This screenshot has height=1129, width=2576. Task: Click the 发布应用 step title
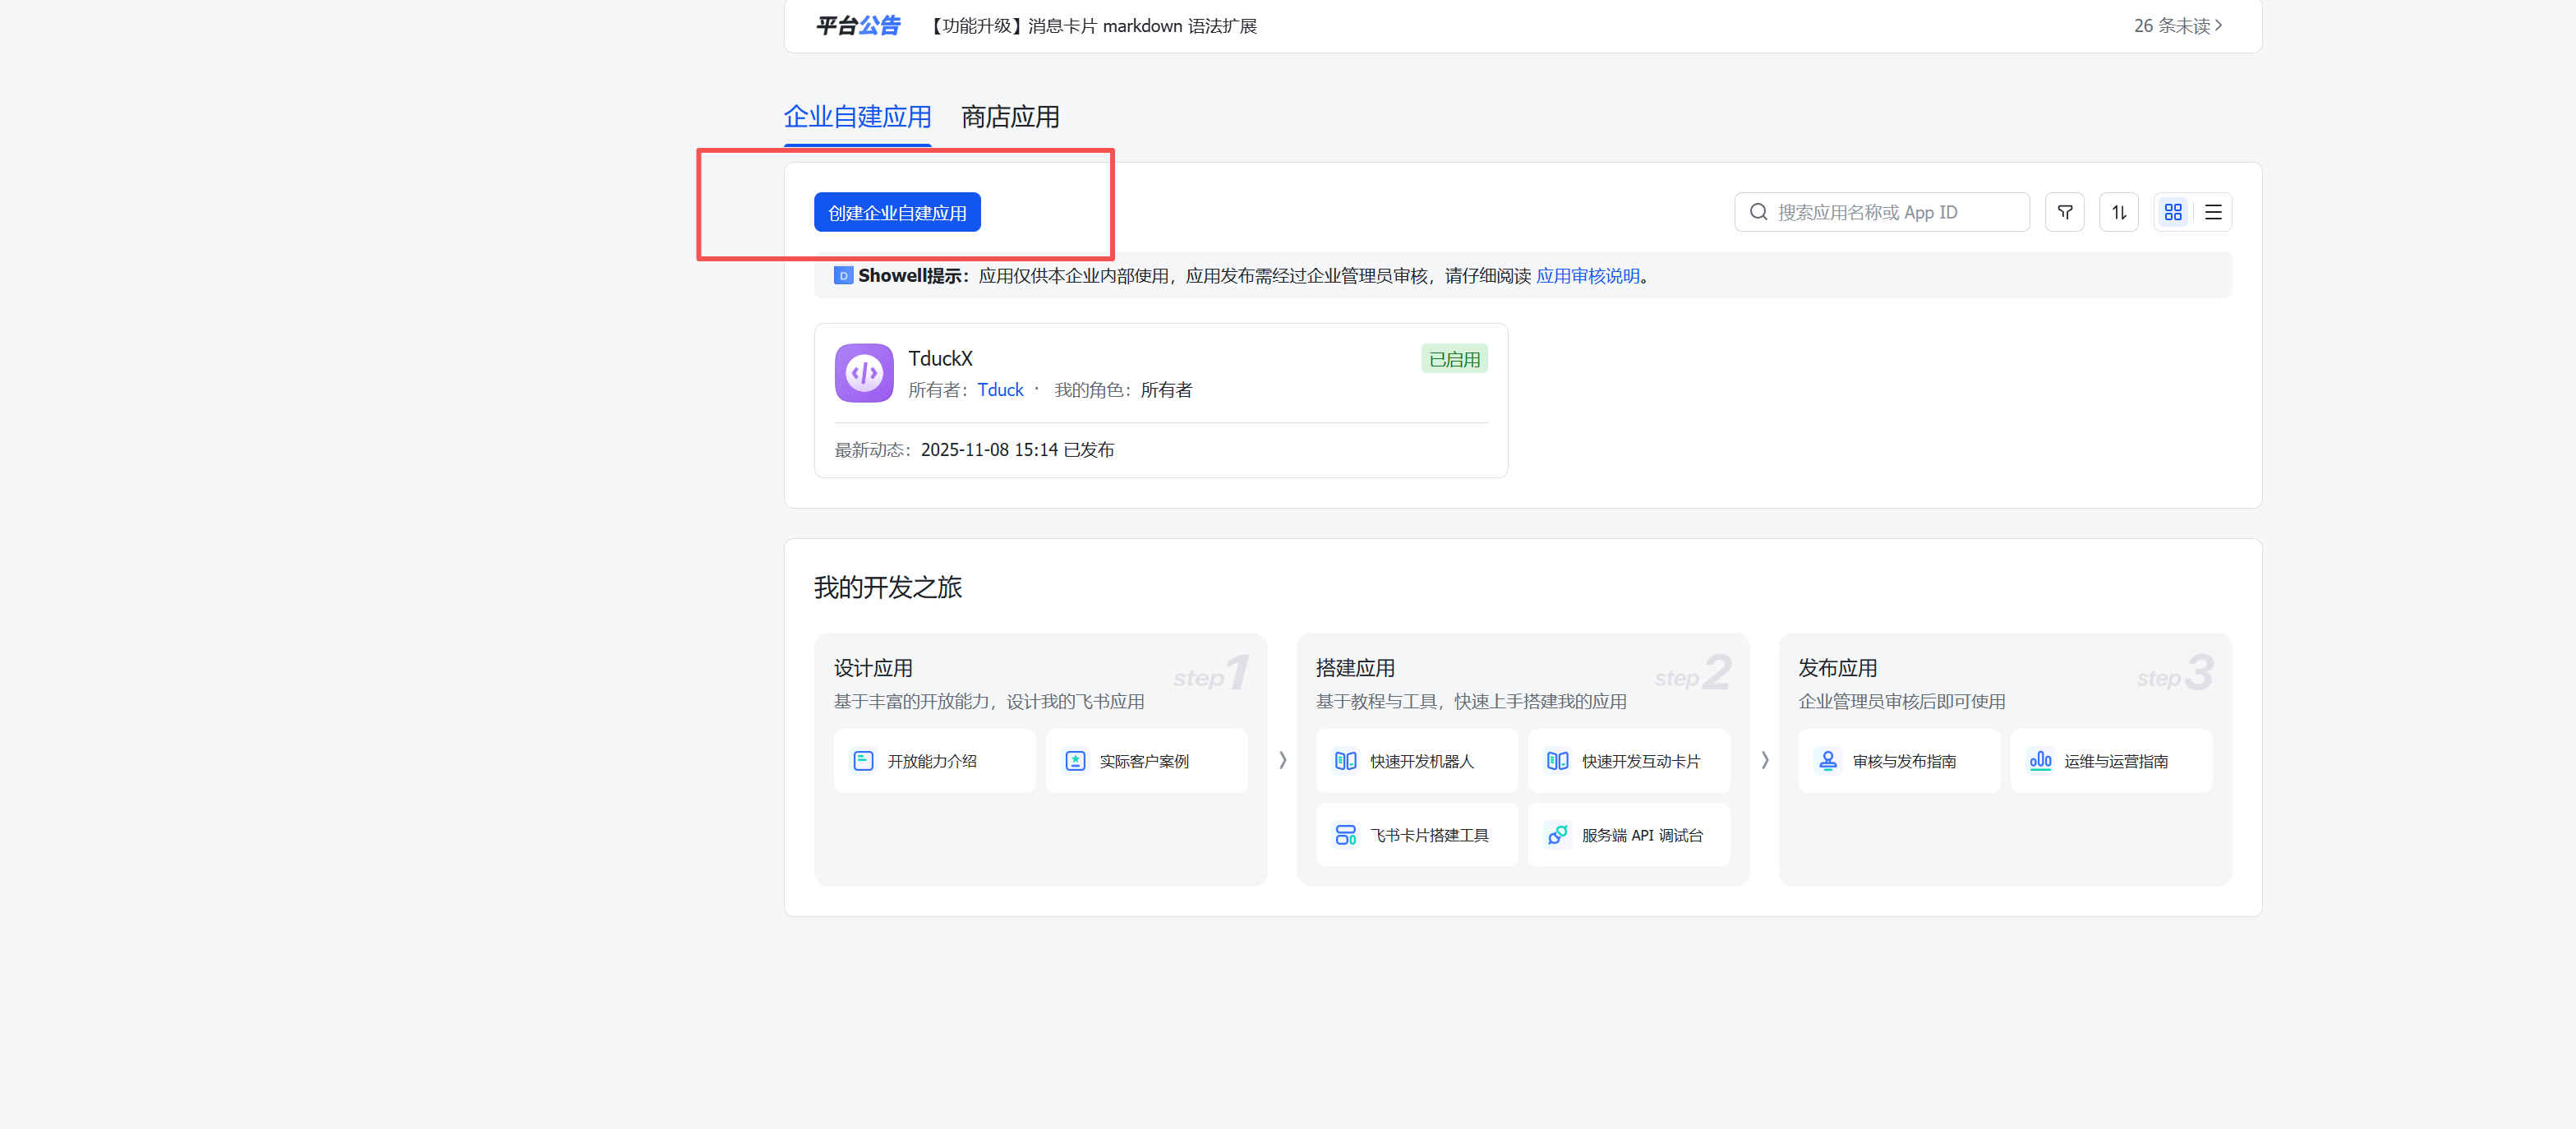click(x=1838, y=668)
